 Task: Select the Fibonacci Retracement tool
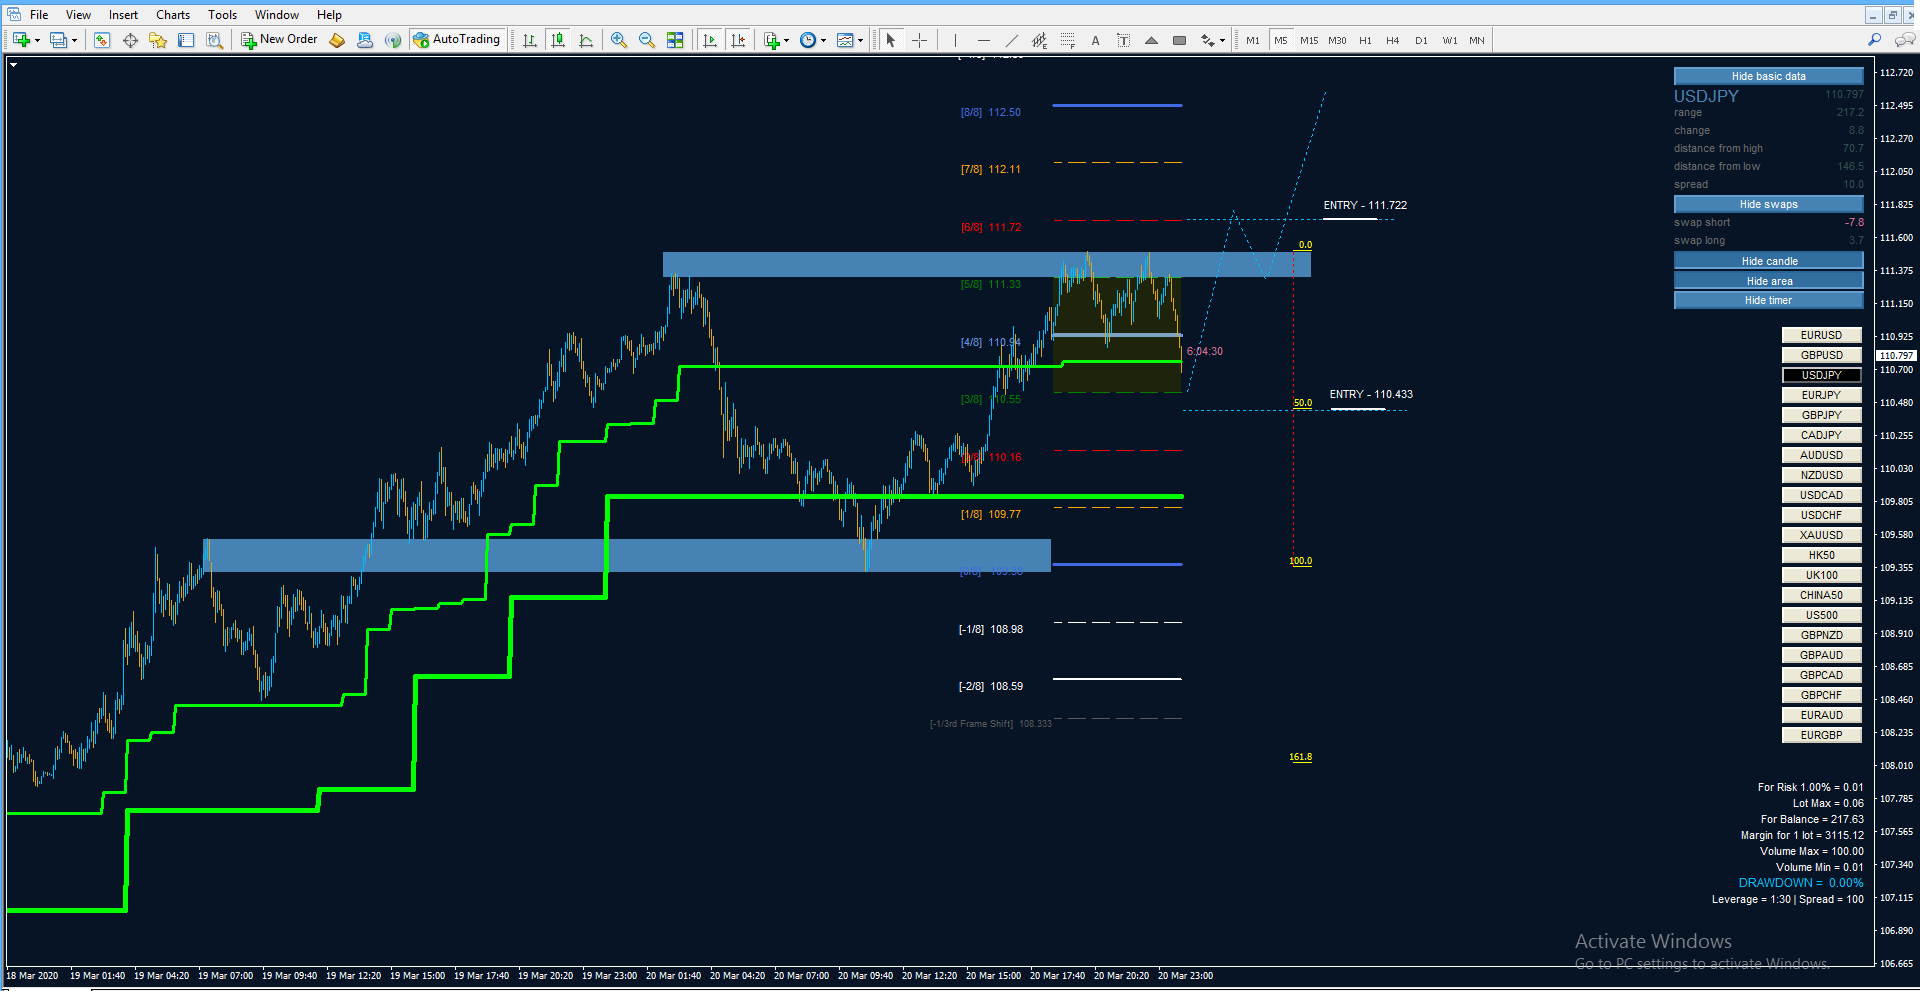click(1067, 40)
